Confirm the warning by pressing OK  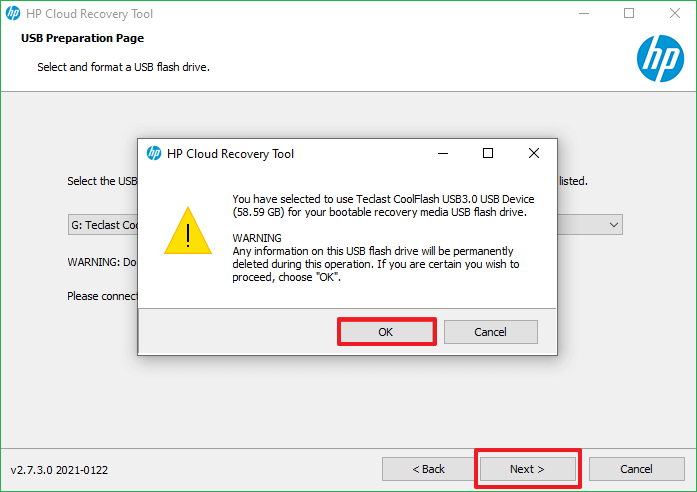pos(386,332)
